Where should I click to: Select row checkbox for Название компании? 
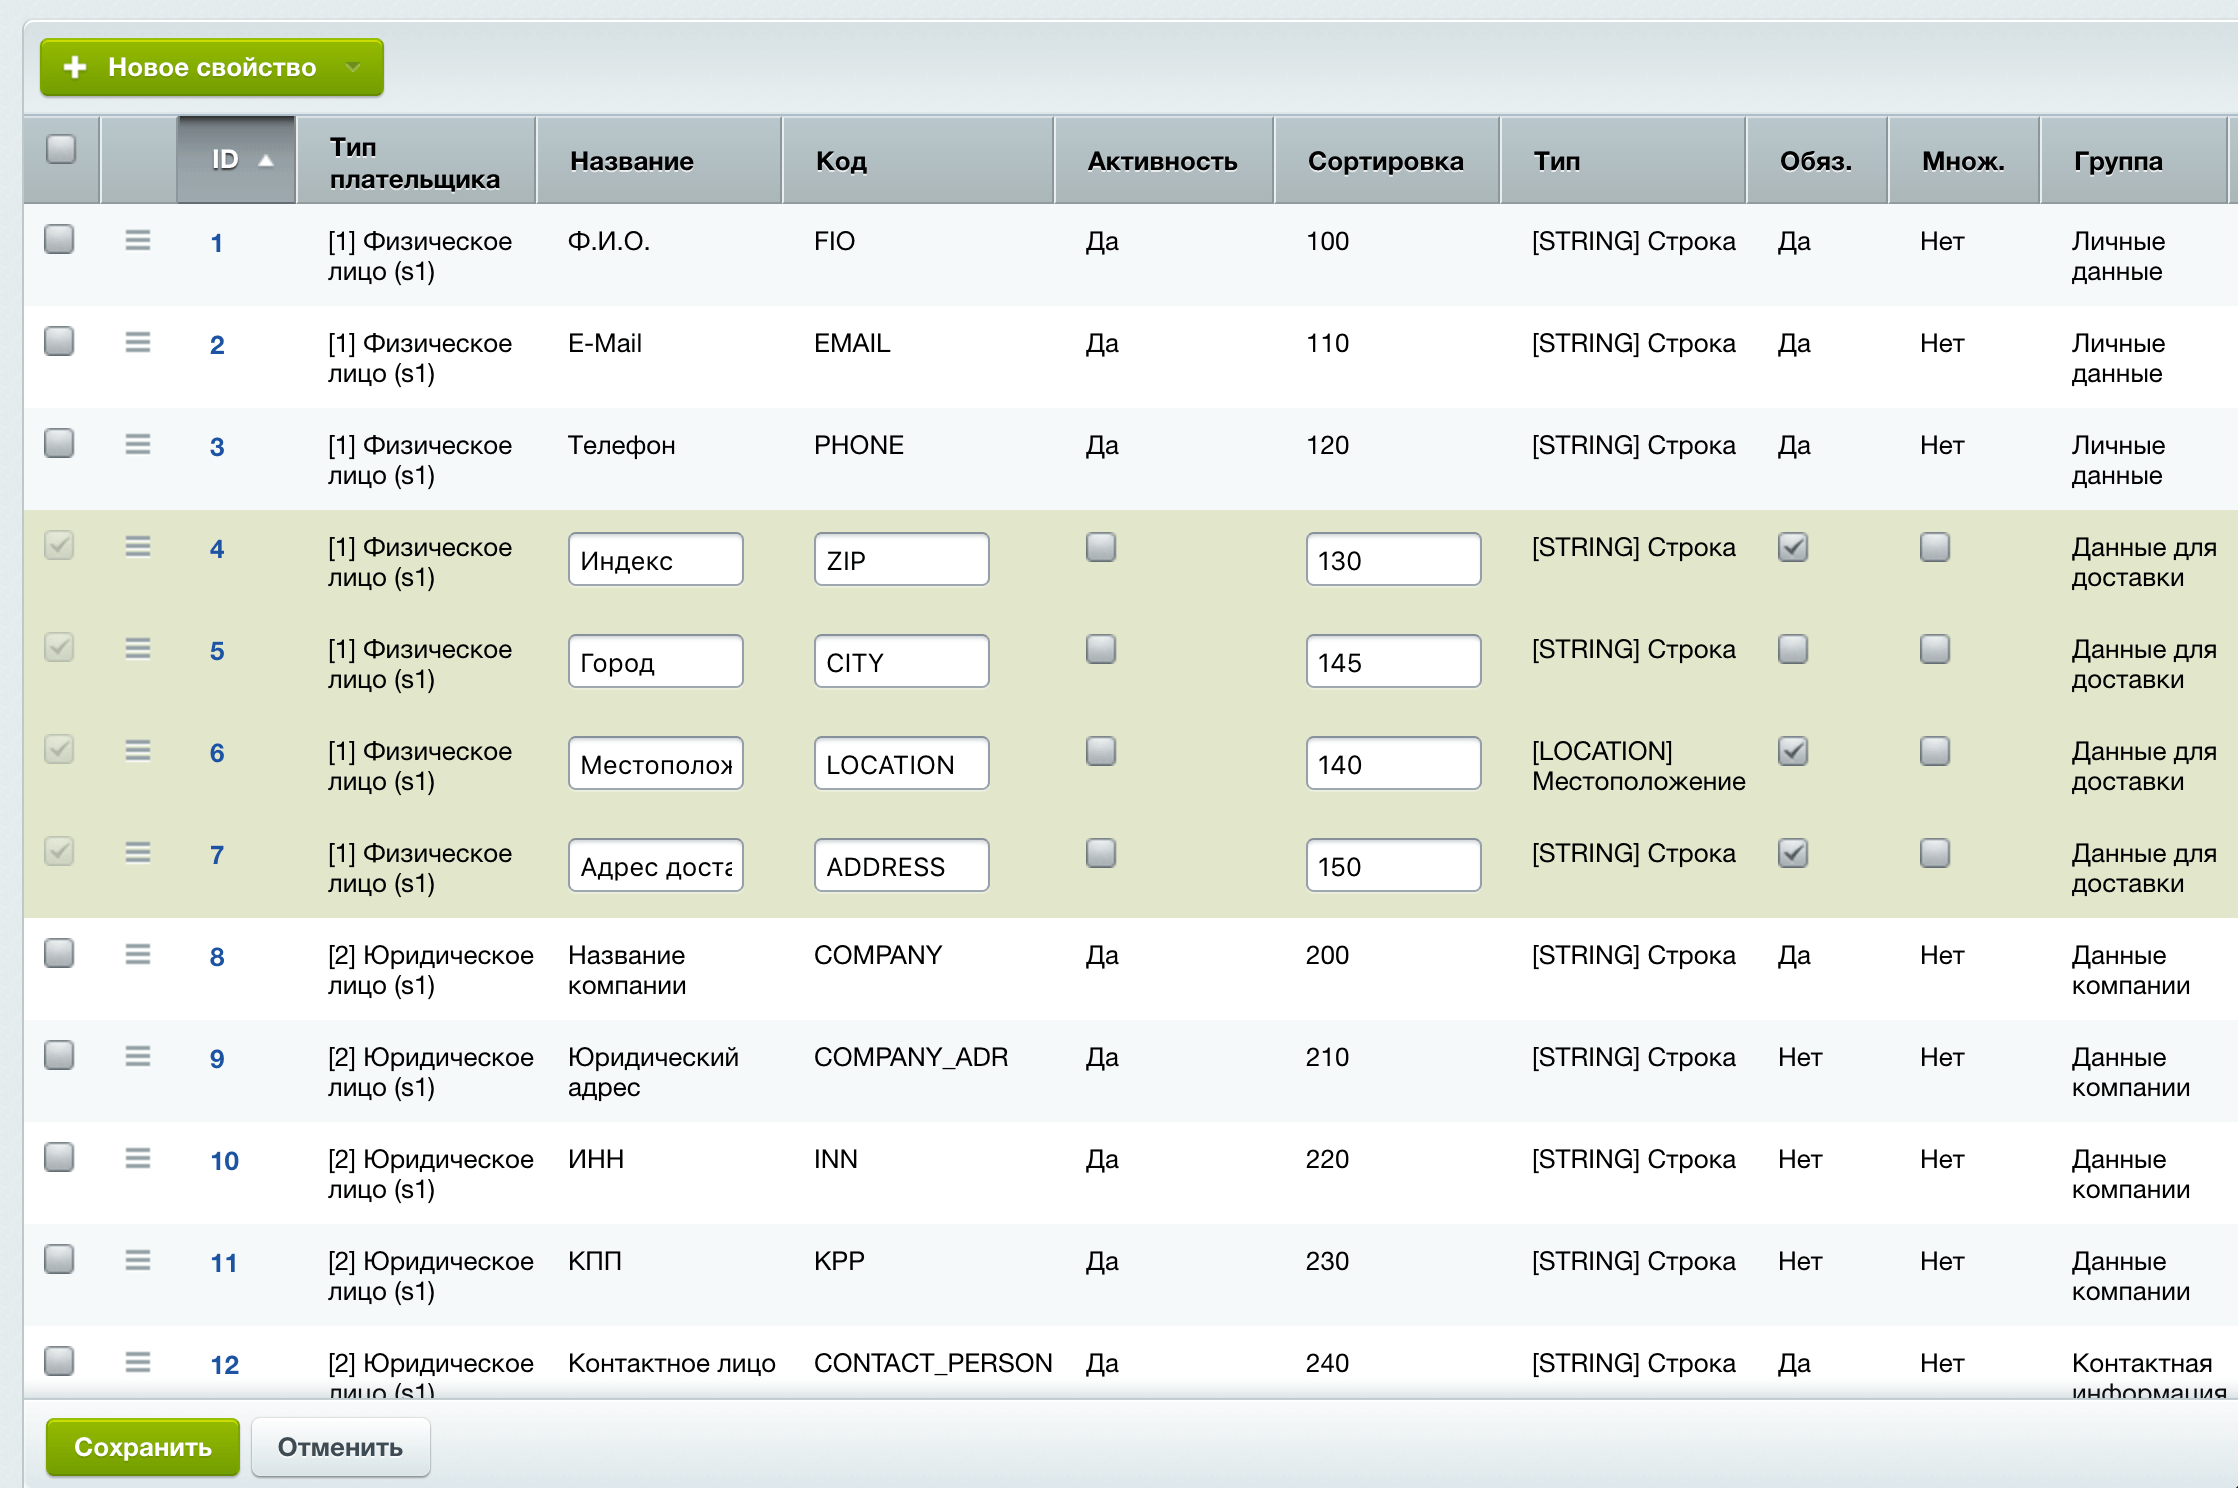[59, 953]
